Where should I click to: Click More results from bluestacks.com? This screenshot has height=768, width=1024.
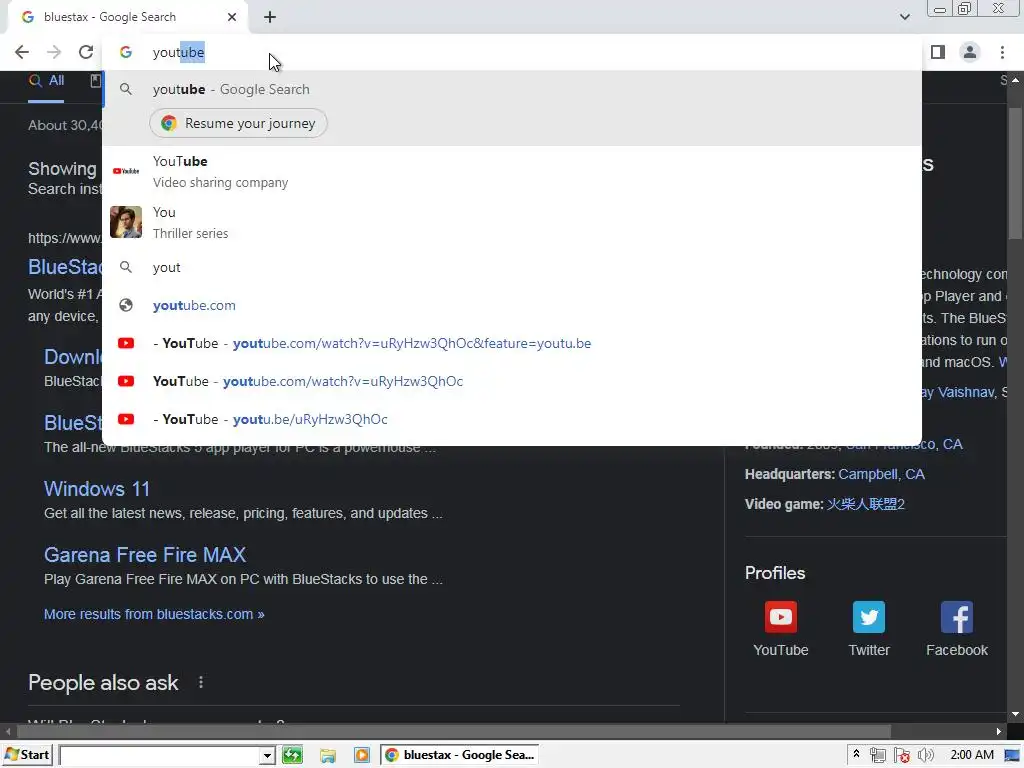point(154,614)
